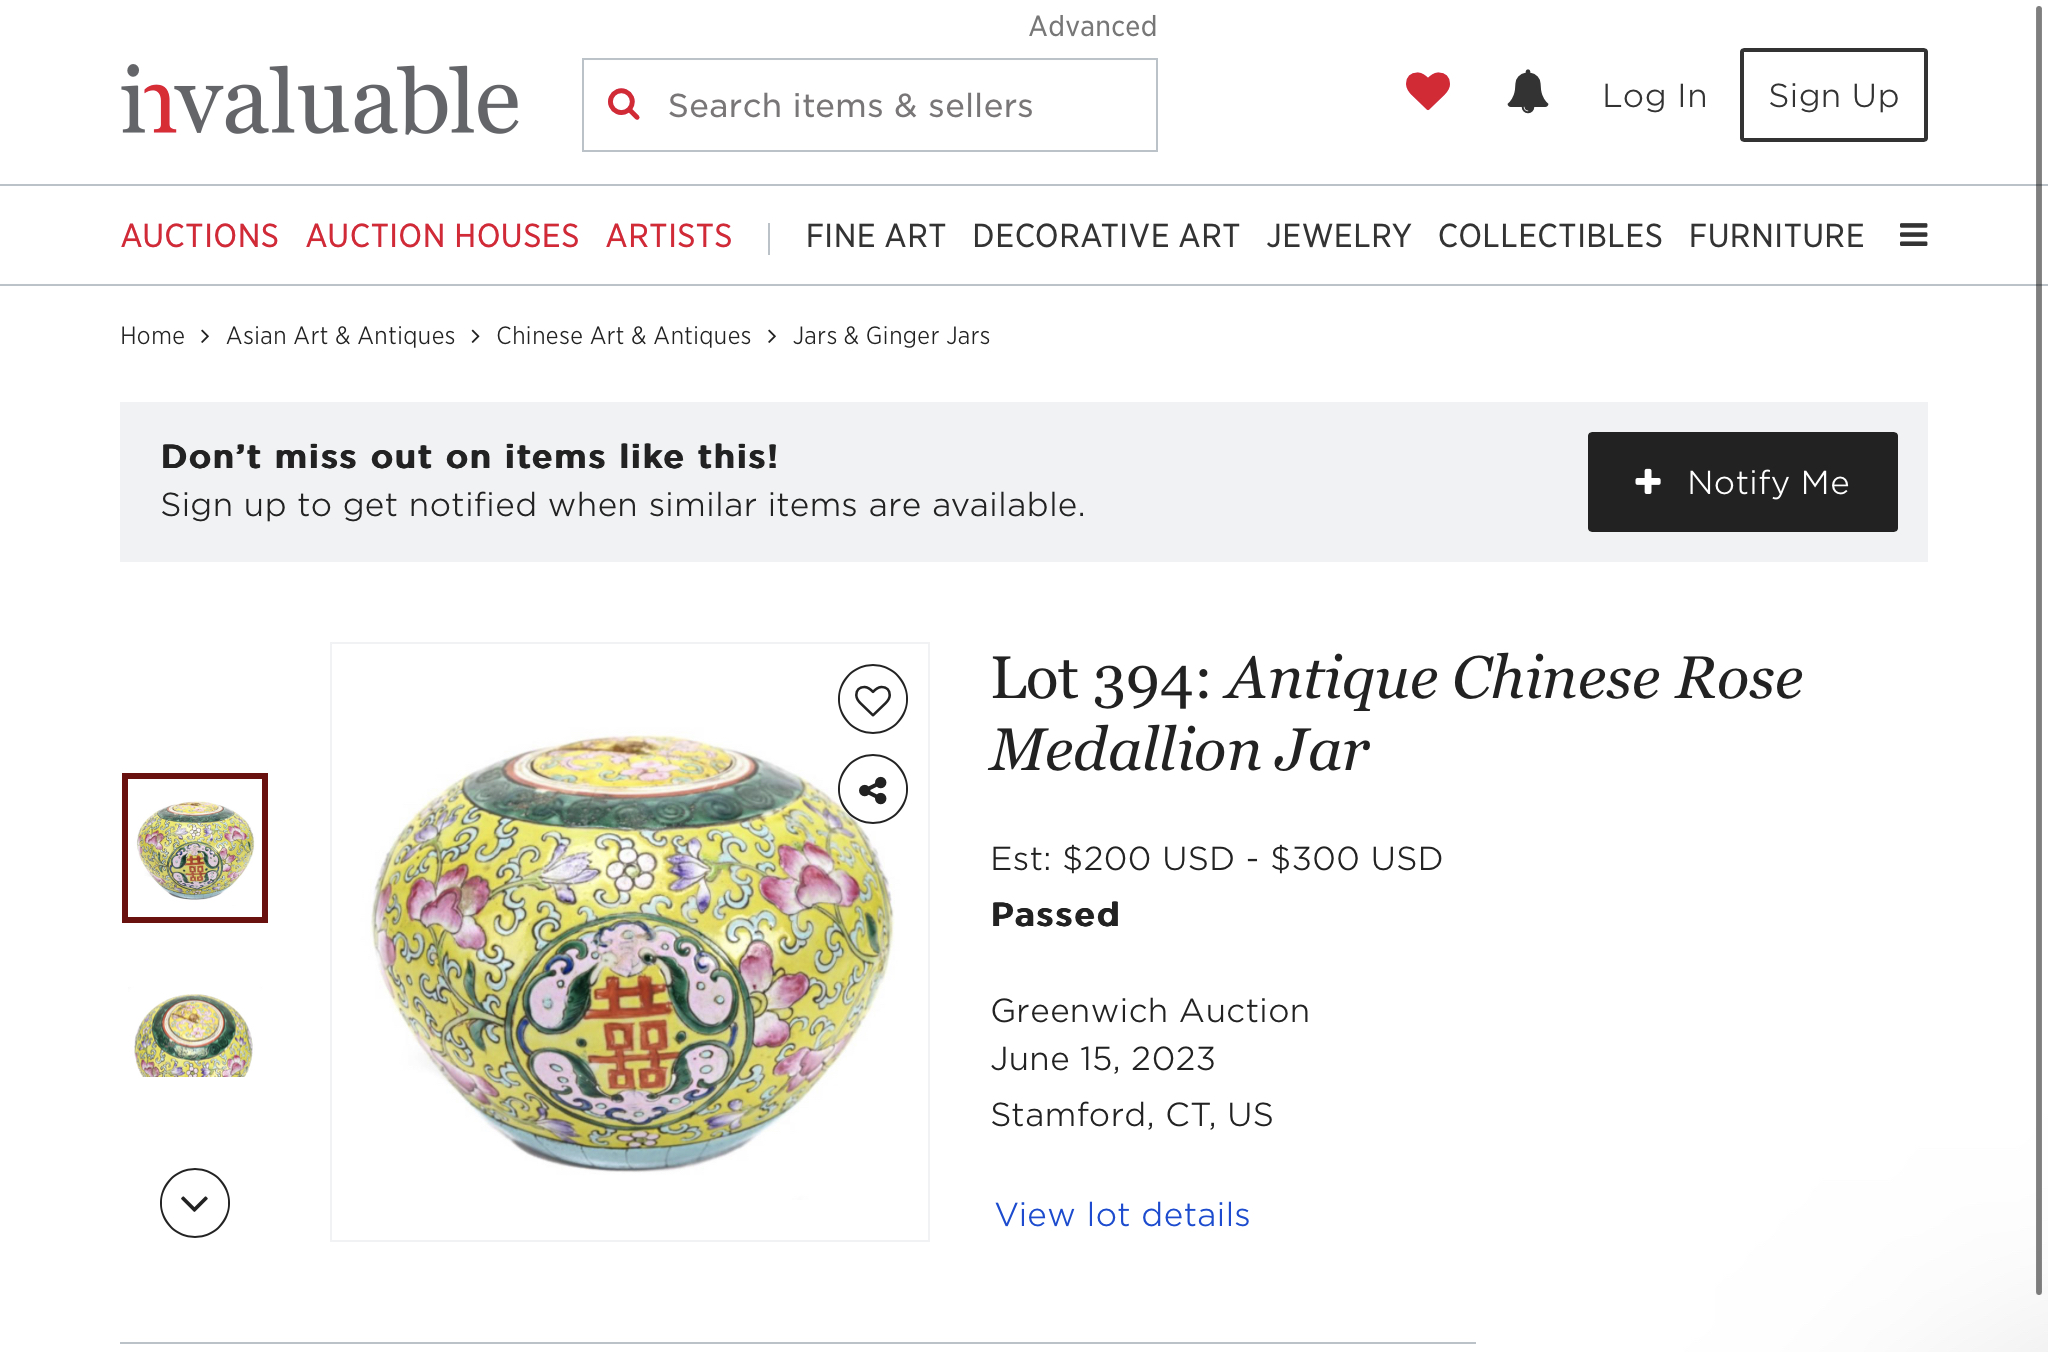The image size is (2048, 1352).
Task: Open the DECORATIVE ART category
Action: point(1105,236)
